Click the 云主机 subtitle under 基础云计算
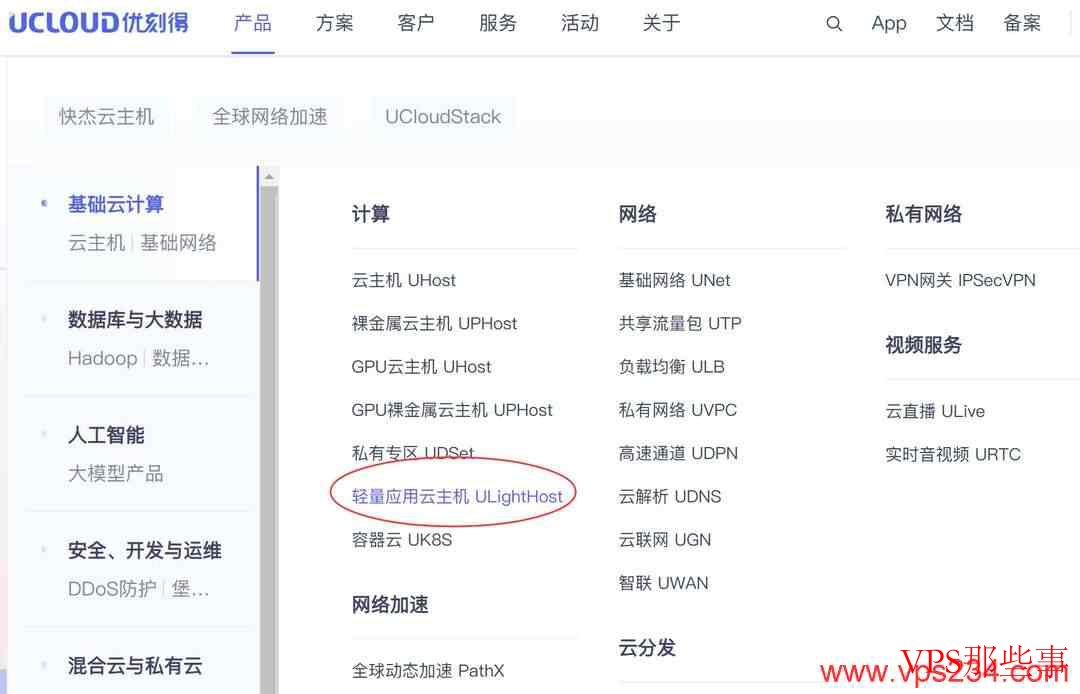Viewport: 1080px width, 694px height. [96, 243]
